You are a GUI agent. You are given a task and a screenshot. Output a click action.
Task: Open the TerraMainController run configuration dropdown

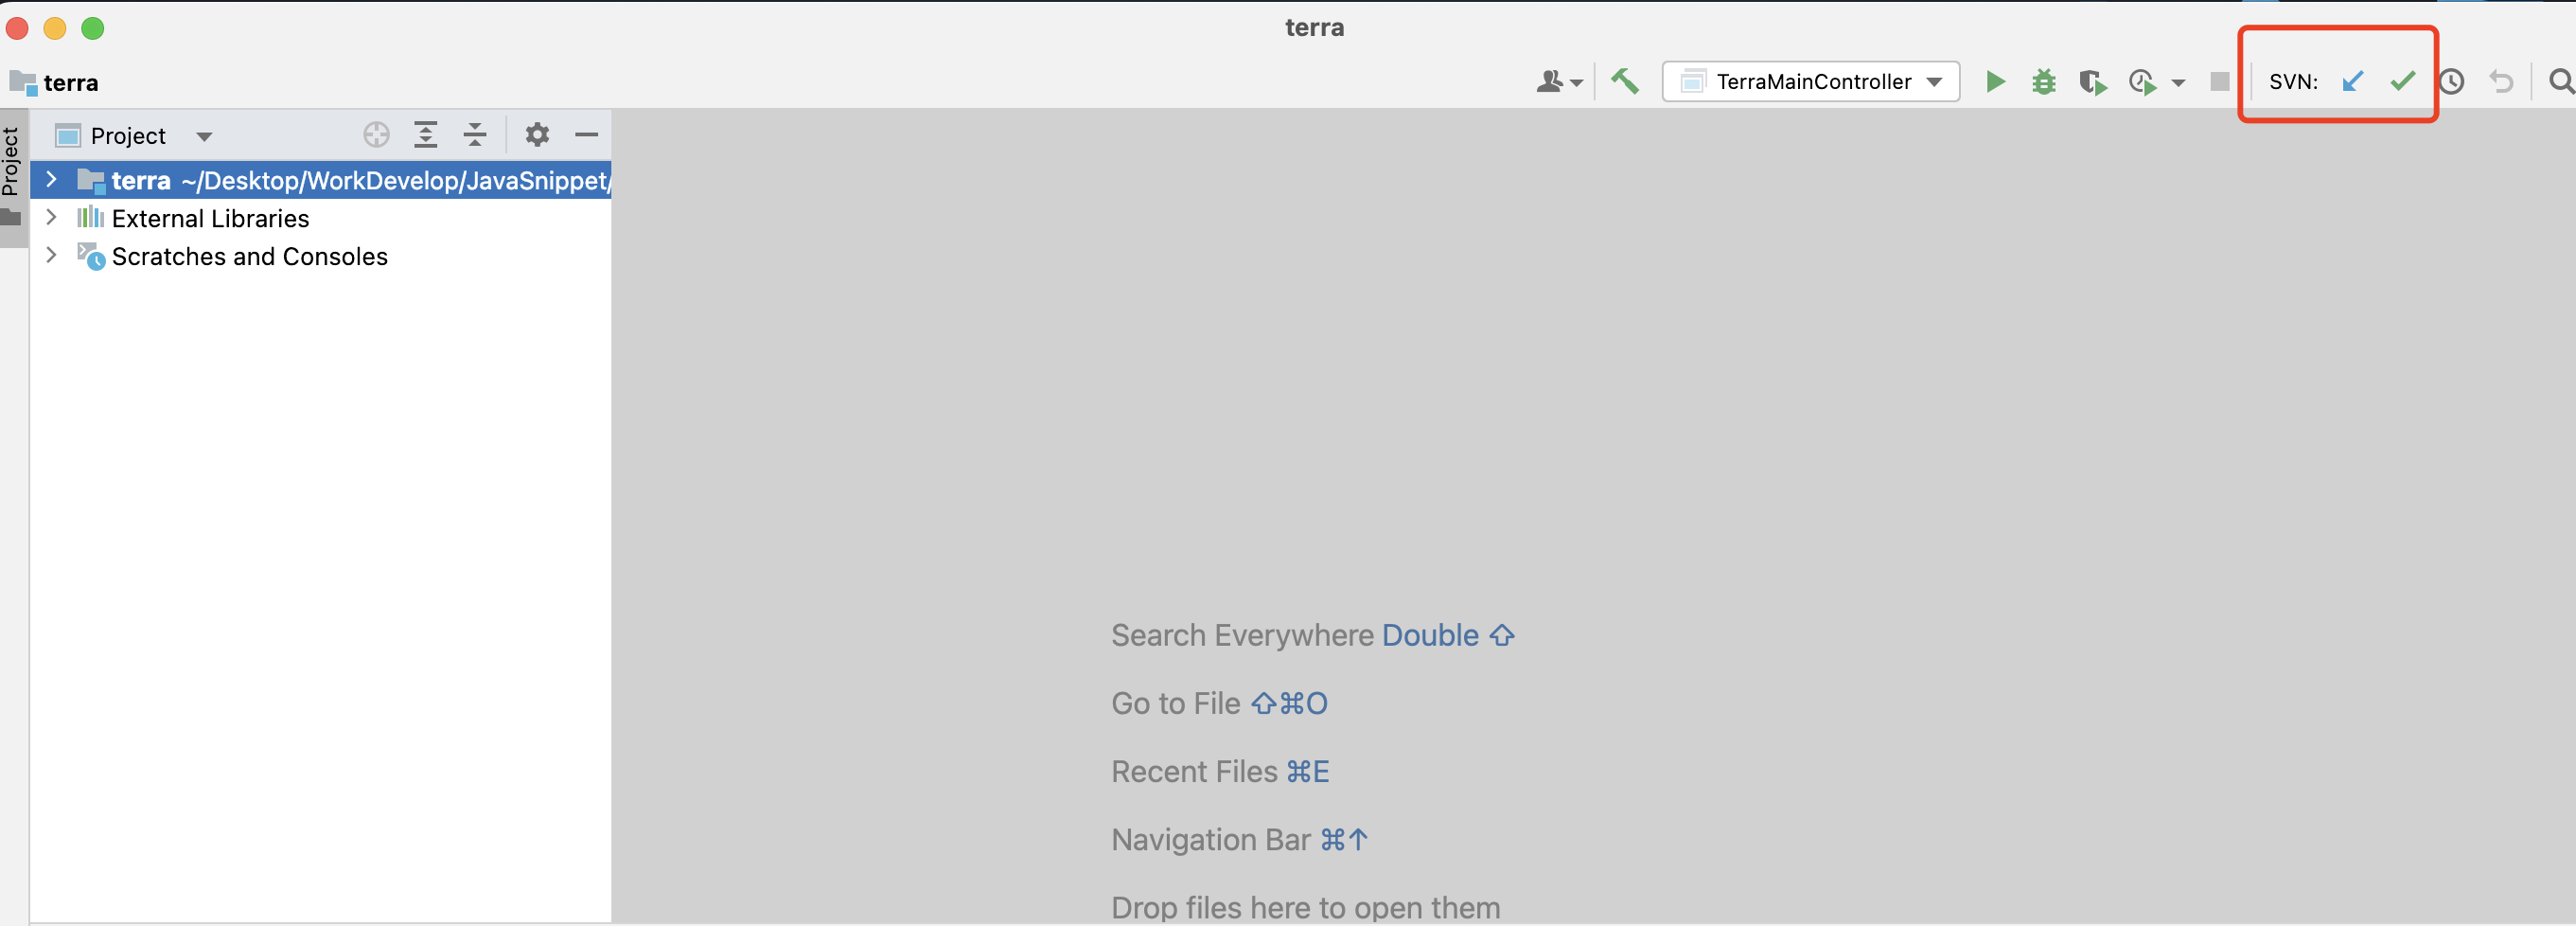(1810, 81)
